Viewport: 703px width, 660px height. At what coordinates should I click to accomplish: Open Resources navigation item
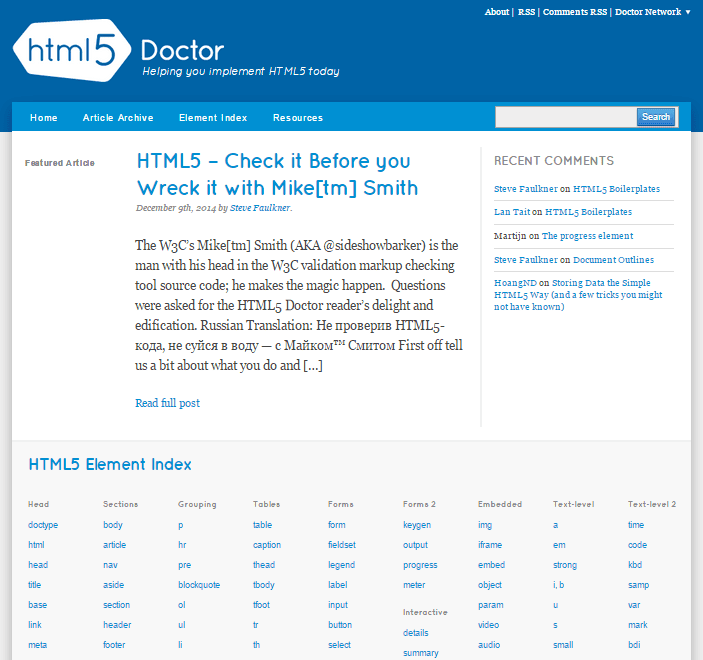click(x=298, y=117)
